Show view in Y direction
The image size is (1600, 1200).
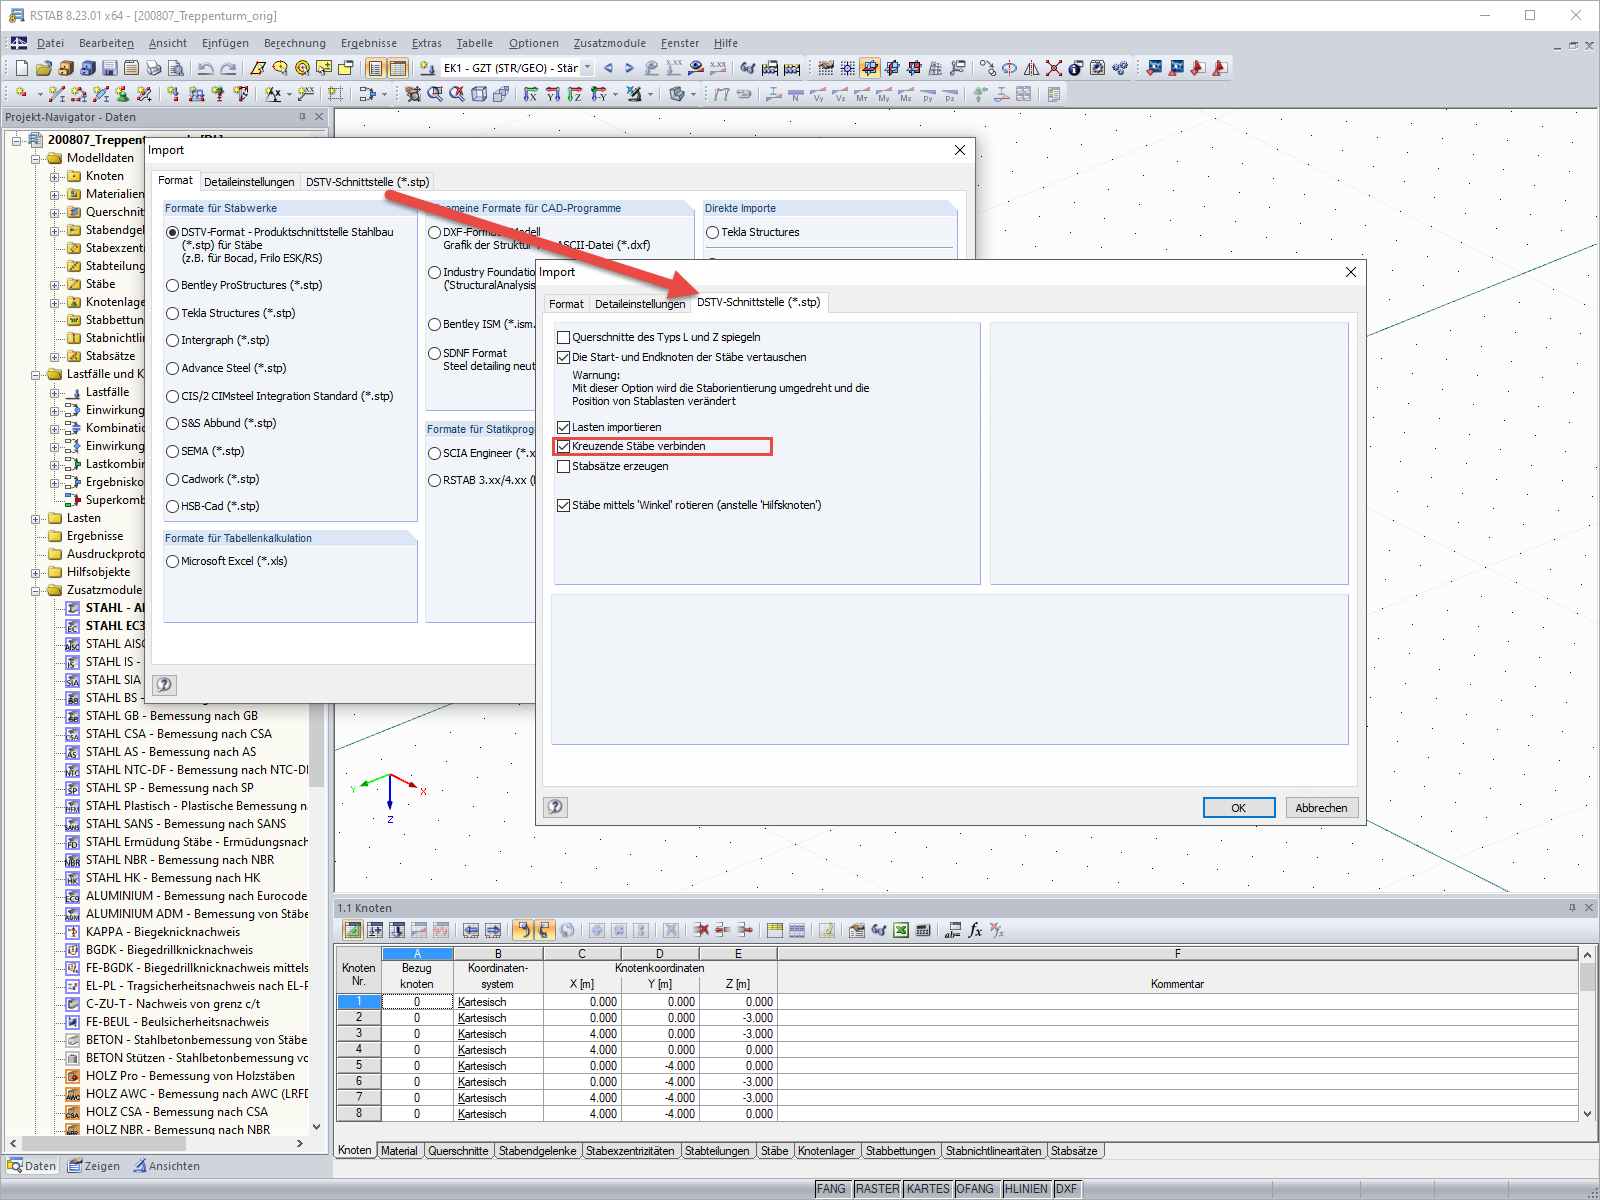(x=553, y=94)
